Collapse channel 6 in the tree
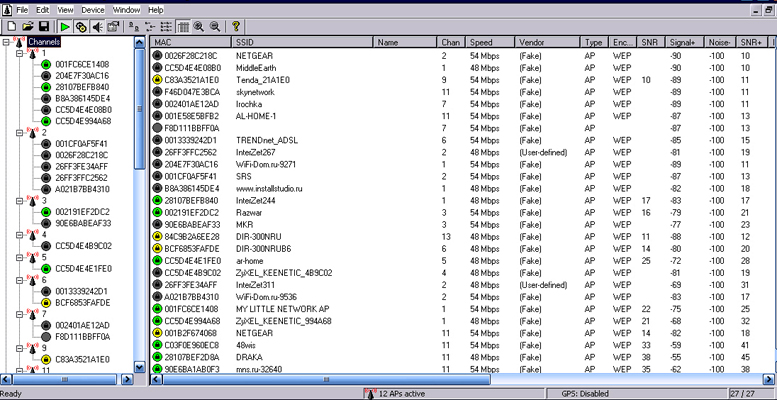The image size is (777, 400). (x=19, y=280)
